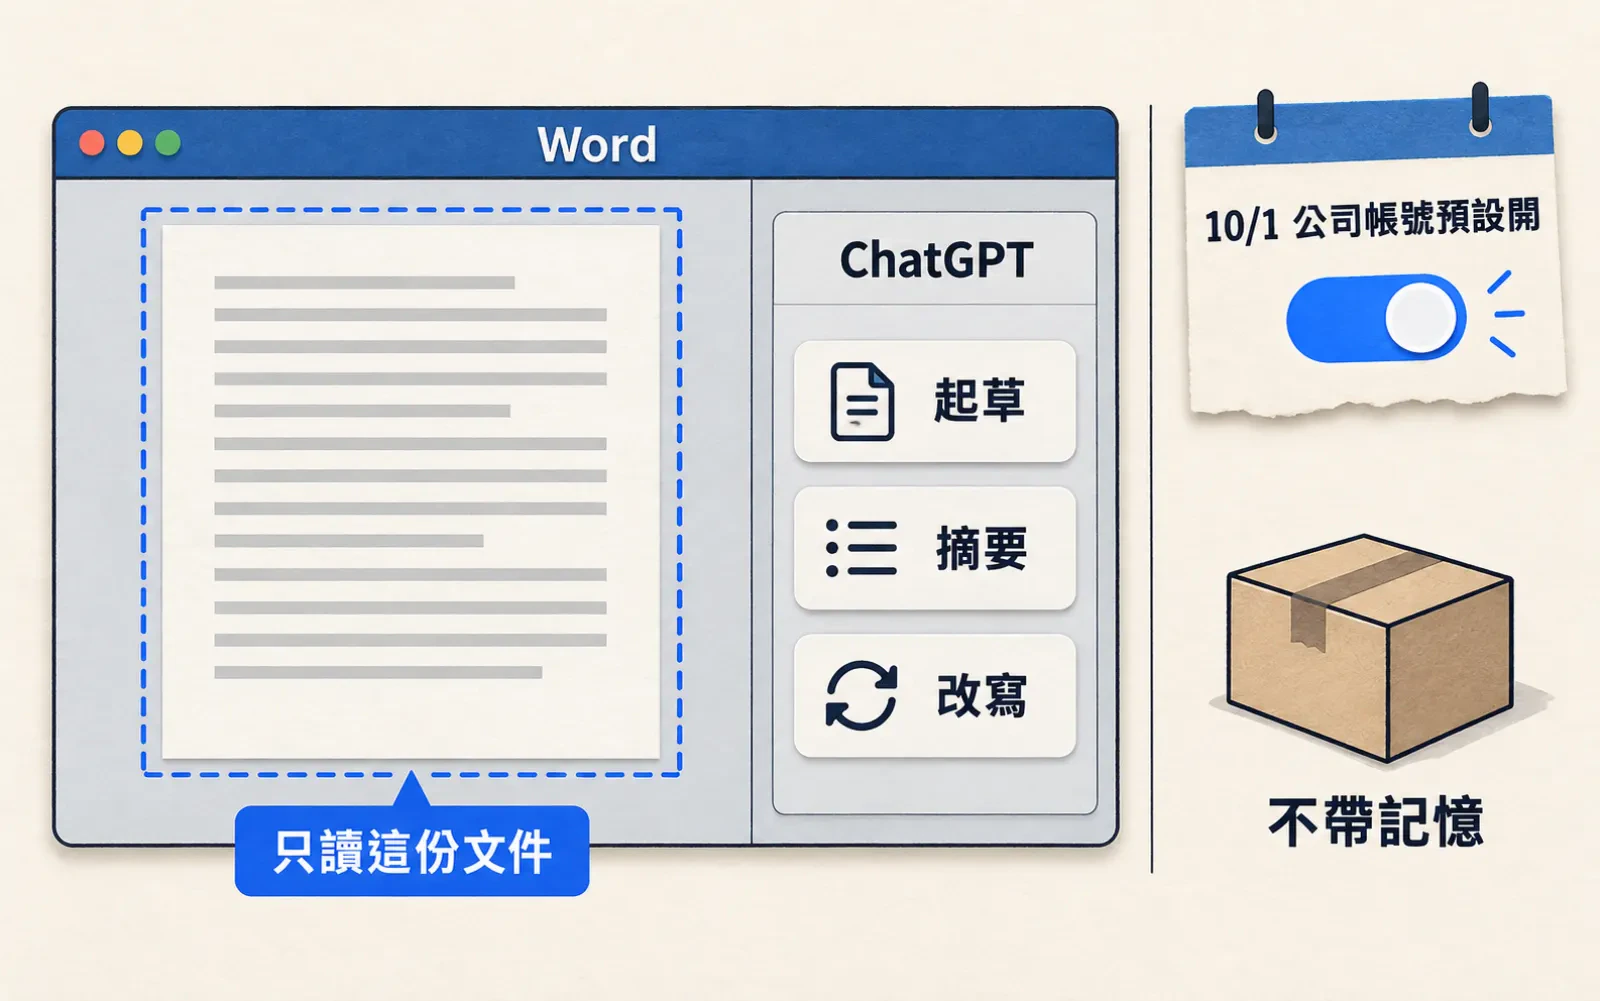1600x1001 pixels.
Task: Toggle the blue switch on the calendar note
Action: pyautogui.click(x=1376, y=318)
